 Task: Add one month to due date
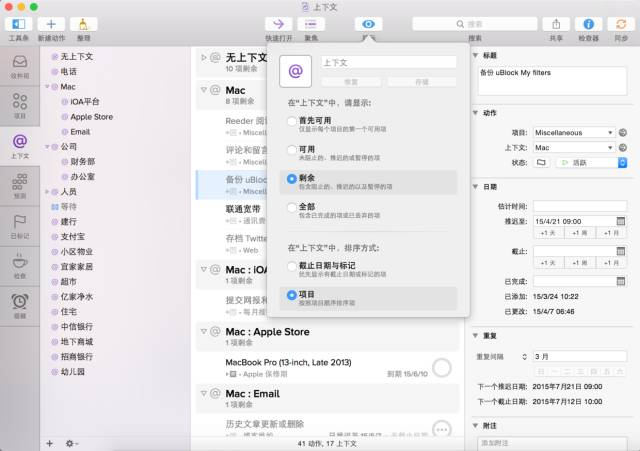tap(611, 263)
